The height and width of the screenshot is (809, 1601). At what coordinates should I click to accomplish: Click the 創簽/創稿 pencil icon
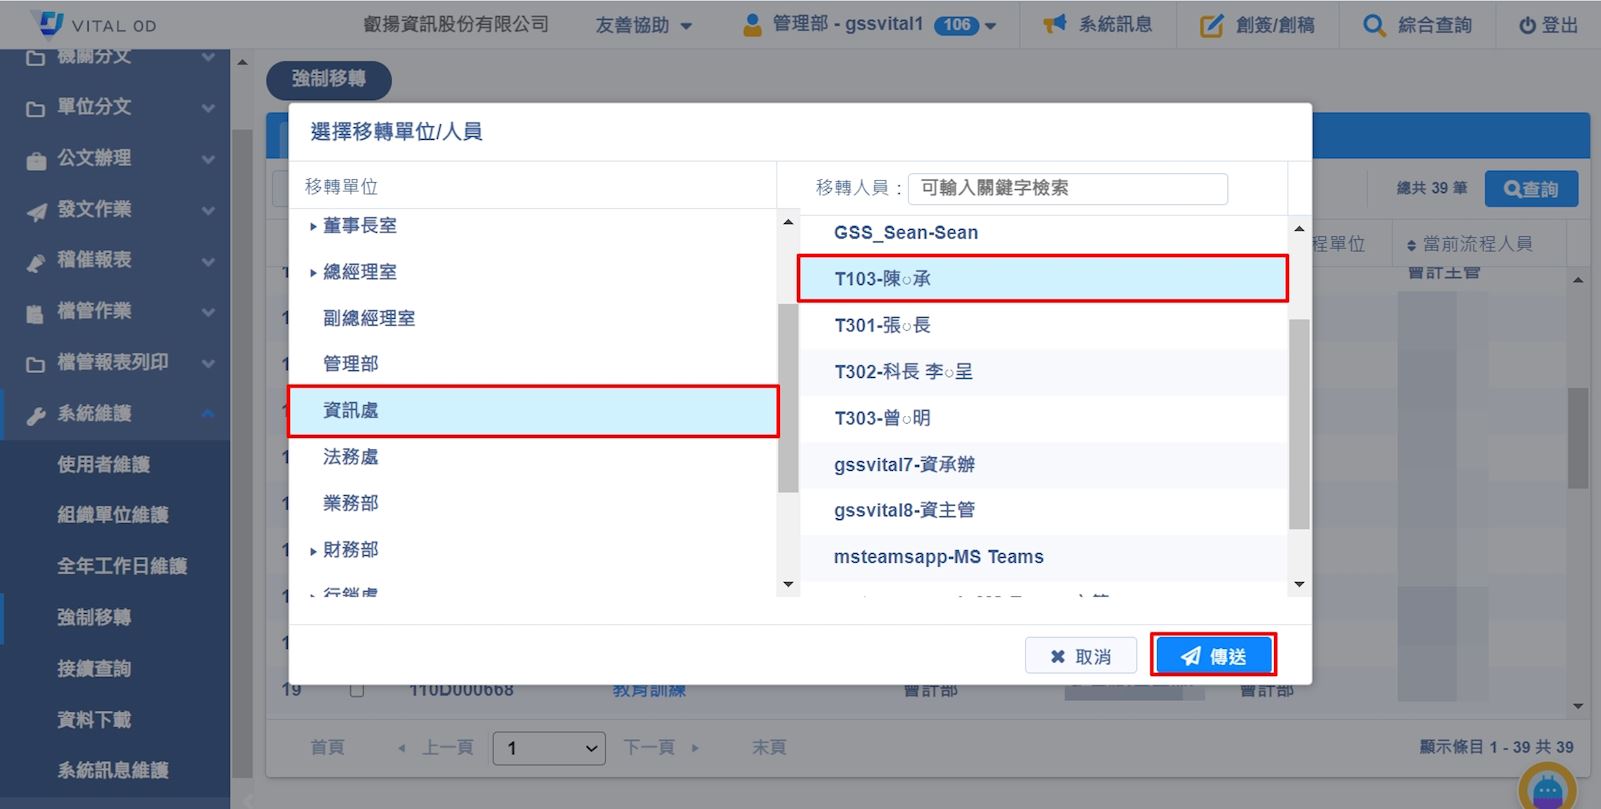1211,25
